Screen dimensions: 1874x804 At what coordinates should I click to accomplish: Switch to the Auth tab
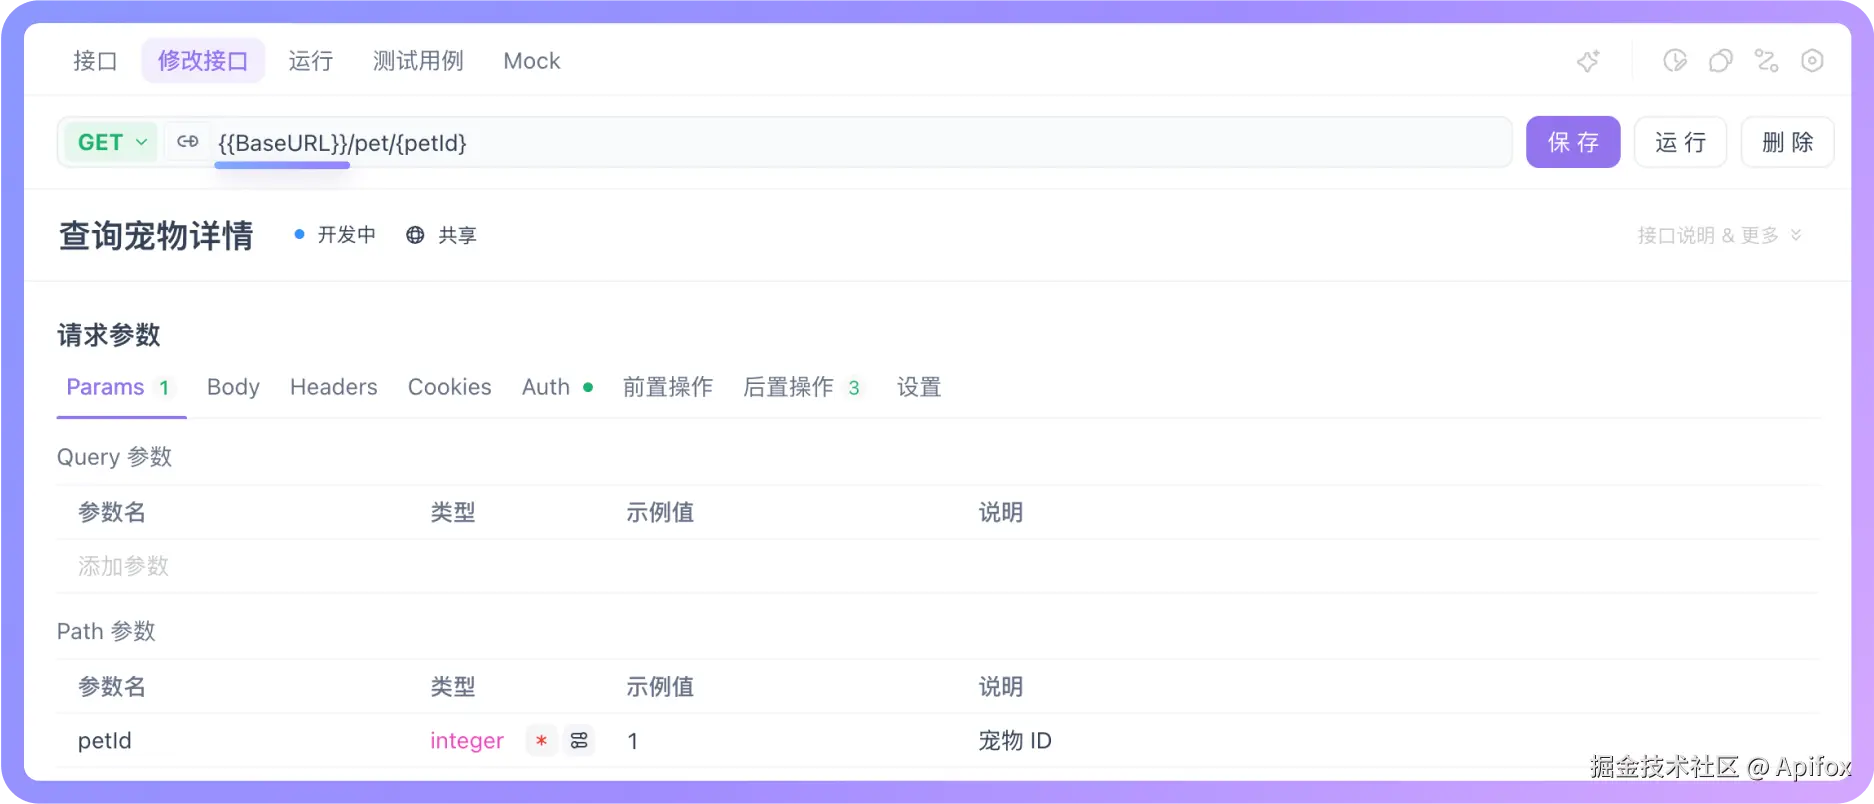[x=557, y=387]
